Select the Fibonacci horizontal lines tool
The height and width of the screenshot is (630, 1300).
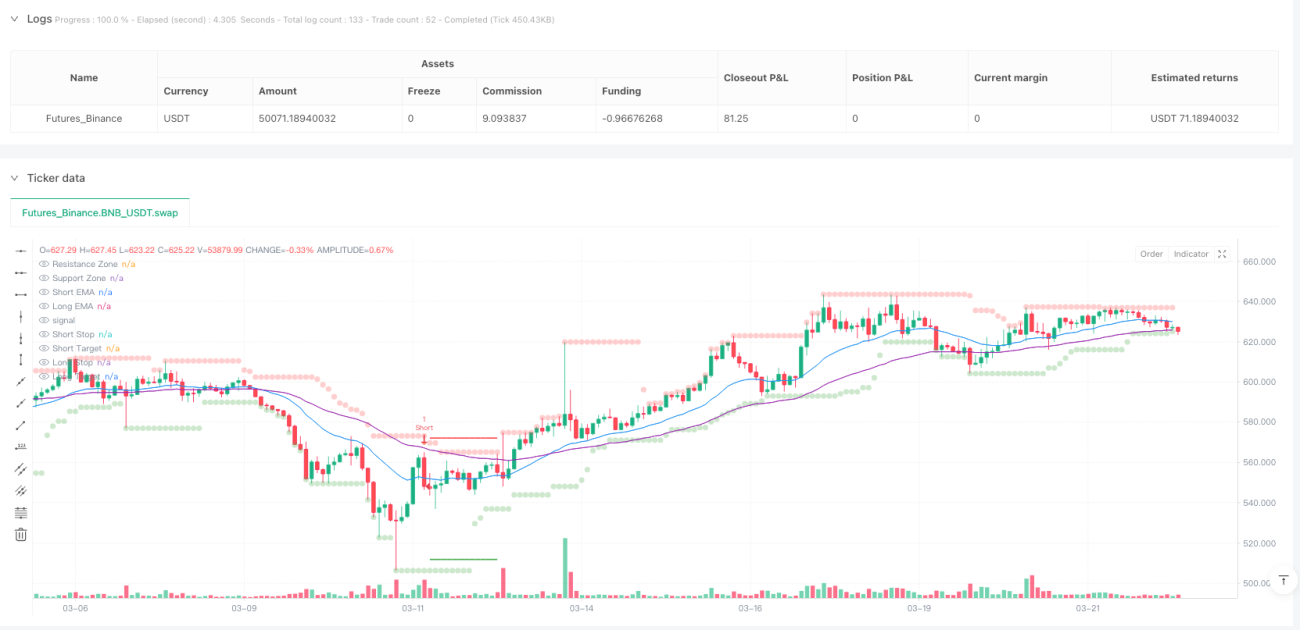click(x=20, y=512)
